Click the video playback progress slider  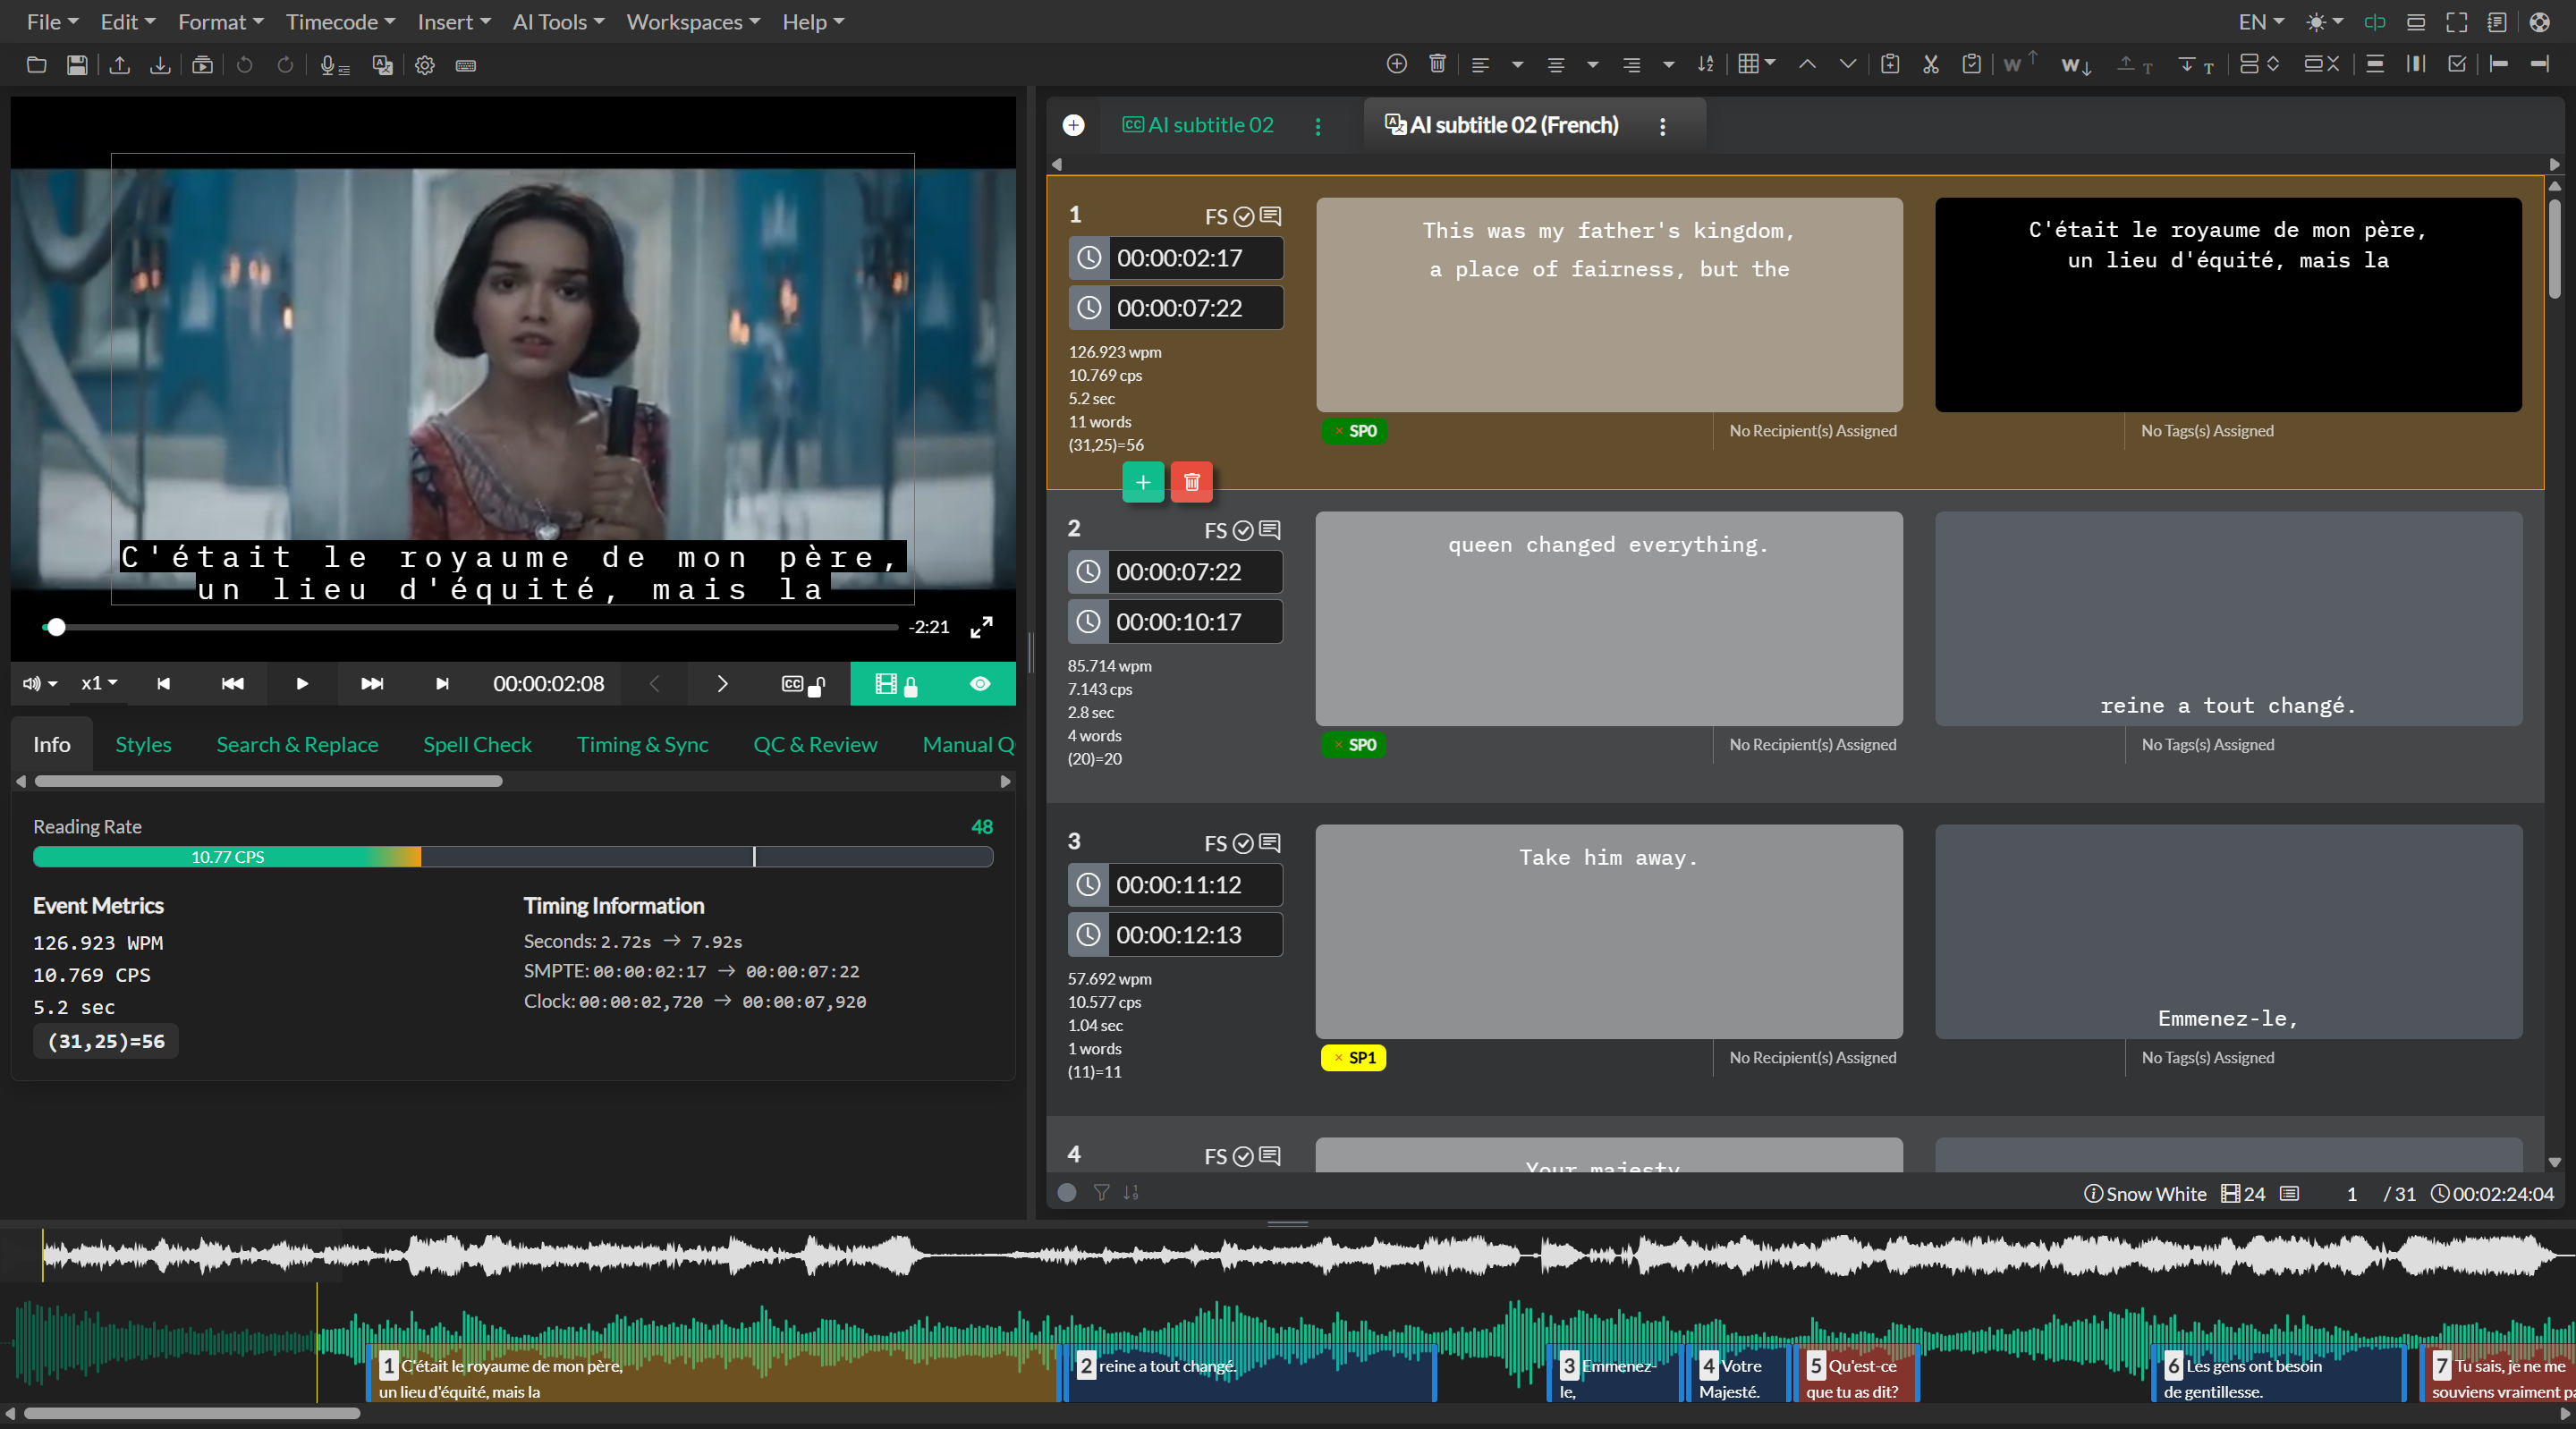click(470, 627)
